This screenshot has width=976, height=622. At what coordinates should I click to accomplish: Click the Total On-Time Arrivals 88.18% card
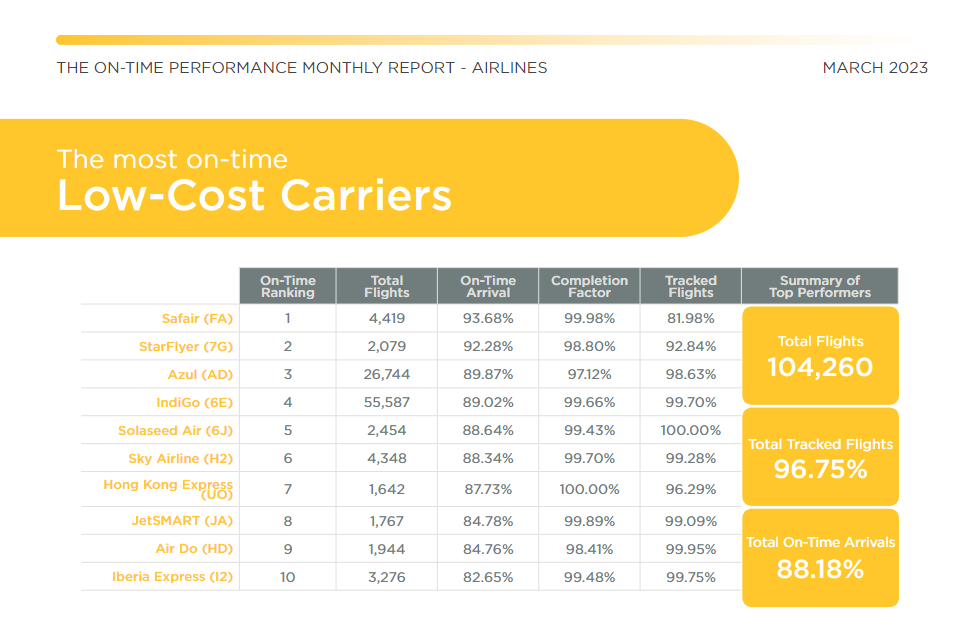[x=820, y=558]
